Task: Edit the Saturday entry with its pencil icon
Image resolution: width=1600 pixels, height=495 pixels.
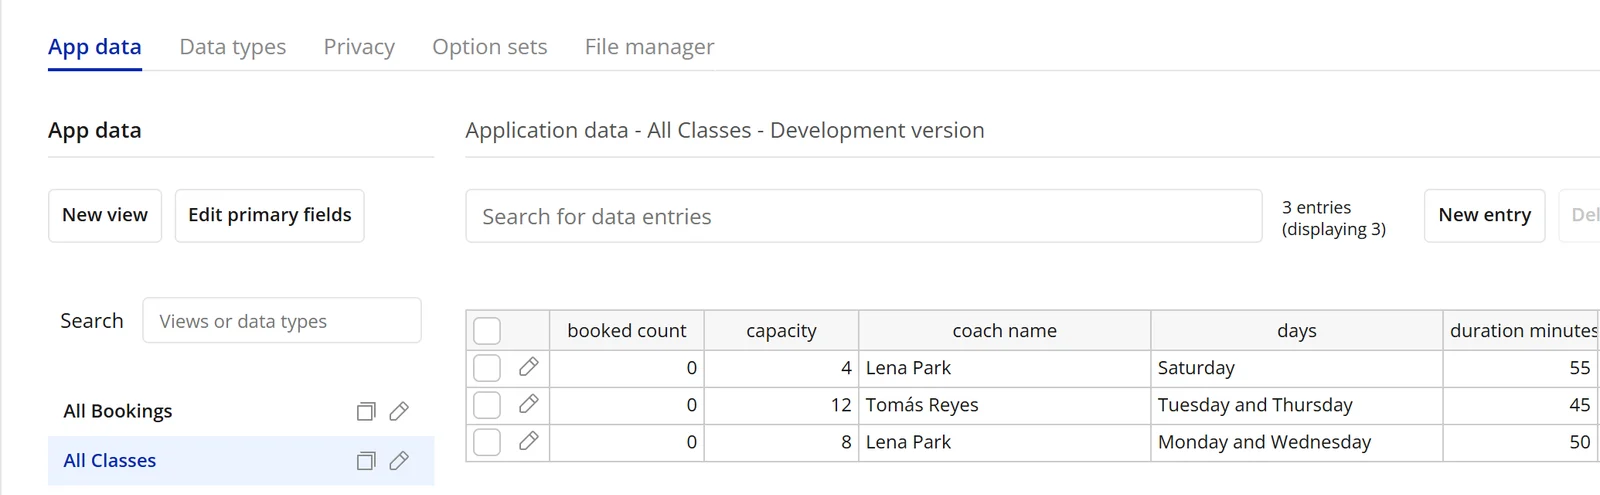Action: pos(529,368)
